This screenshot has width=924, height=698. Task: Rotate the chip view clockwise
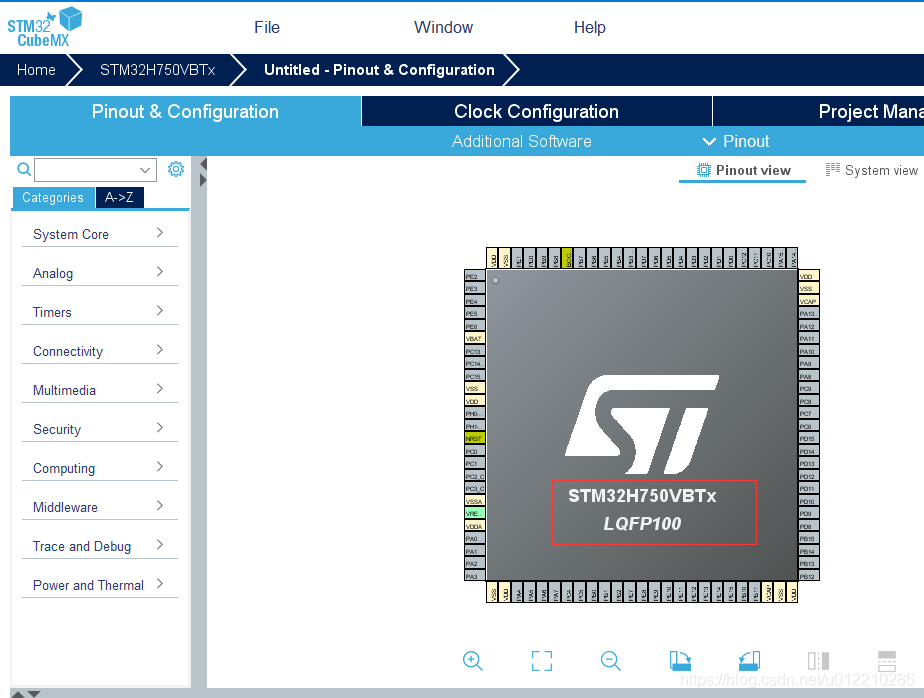click(x=680, y=661)
